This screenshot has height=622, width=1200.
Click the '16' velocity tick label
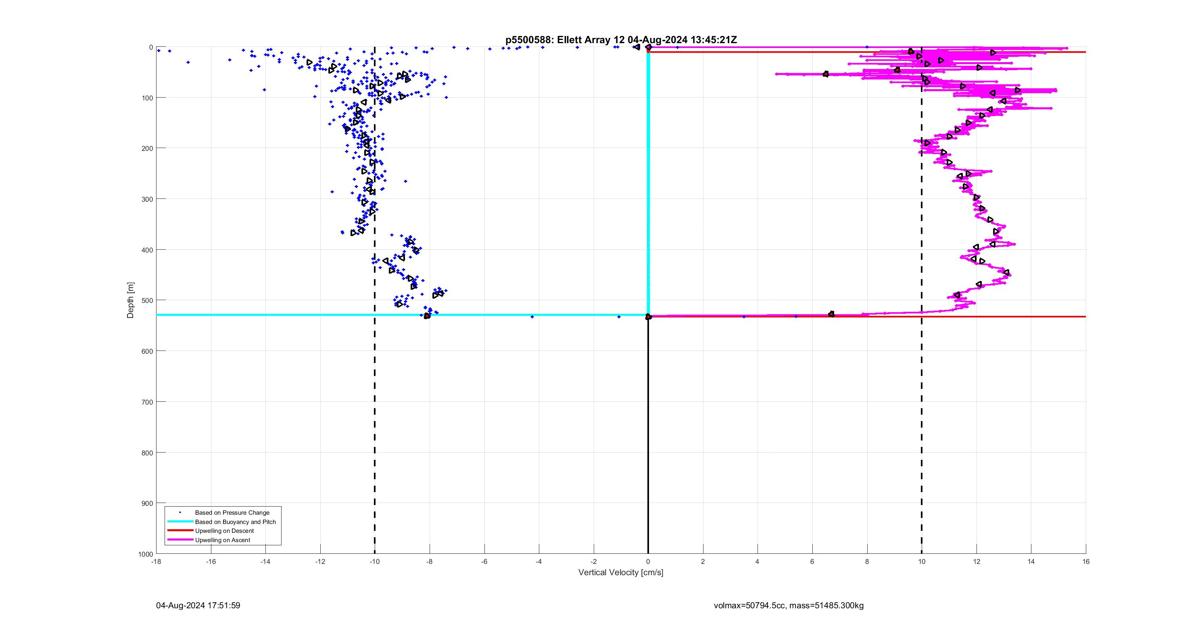1086,561
